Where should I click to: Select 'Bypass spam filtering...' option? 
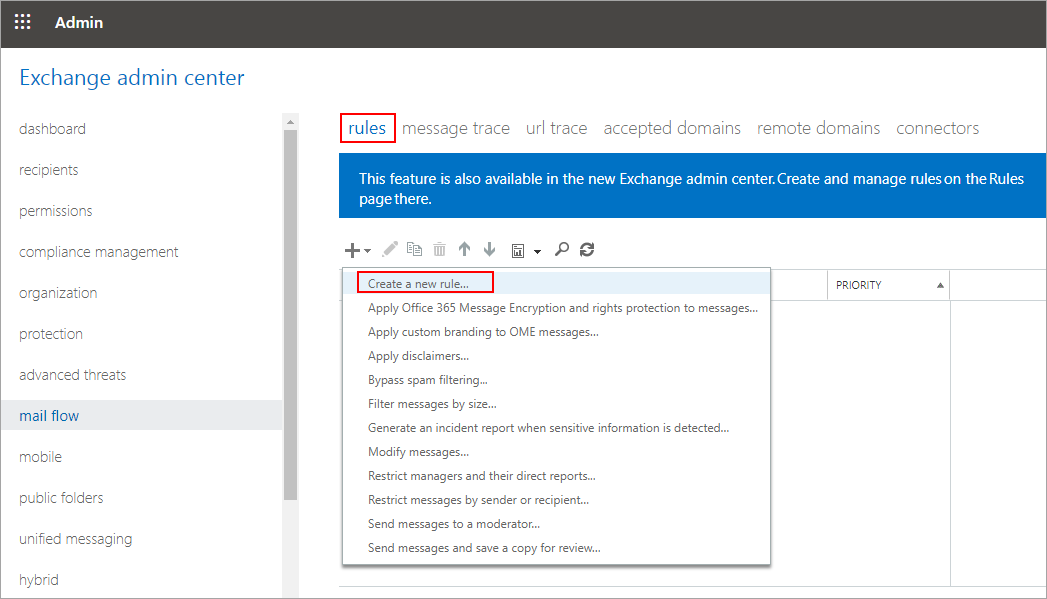427,380
